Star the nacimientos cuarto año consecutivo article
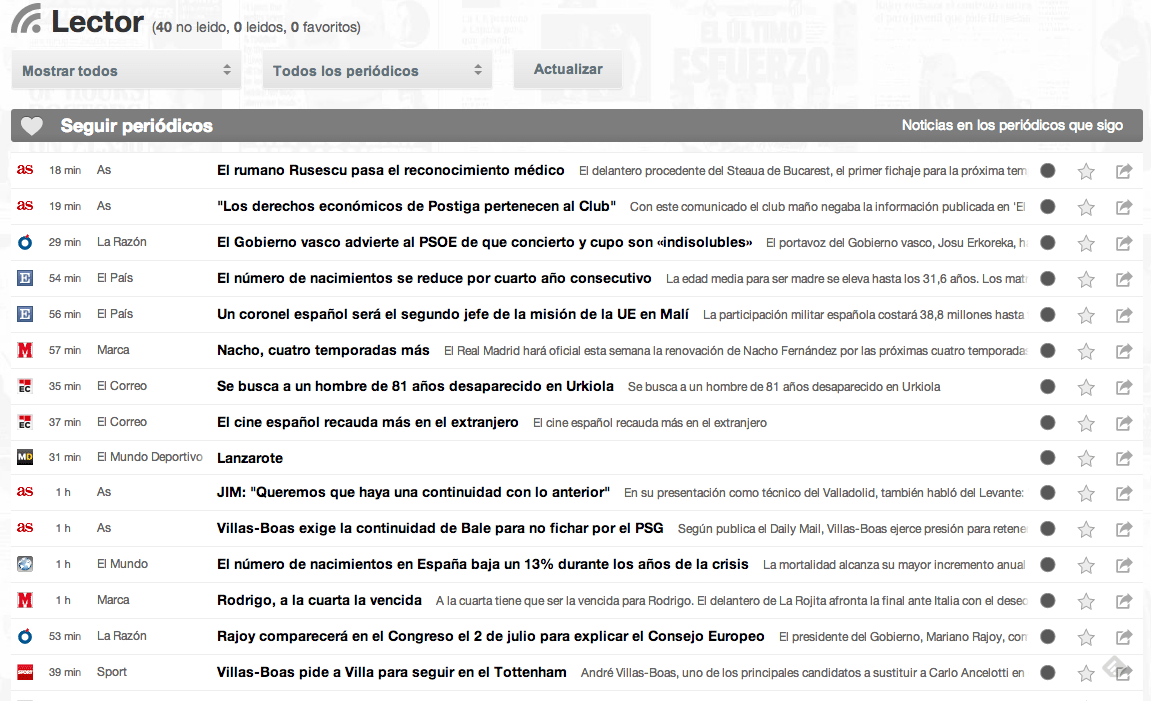 click(x=1086, y=279)
